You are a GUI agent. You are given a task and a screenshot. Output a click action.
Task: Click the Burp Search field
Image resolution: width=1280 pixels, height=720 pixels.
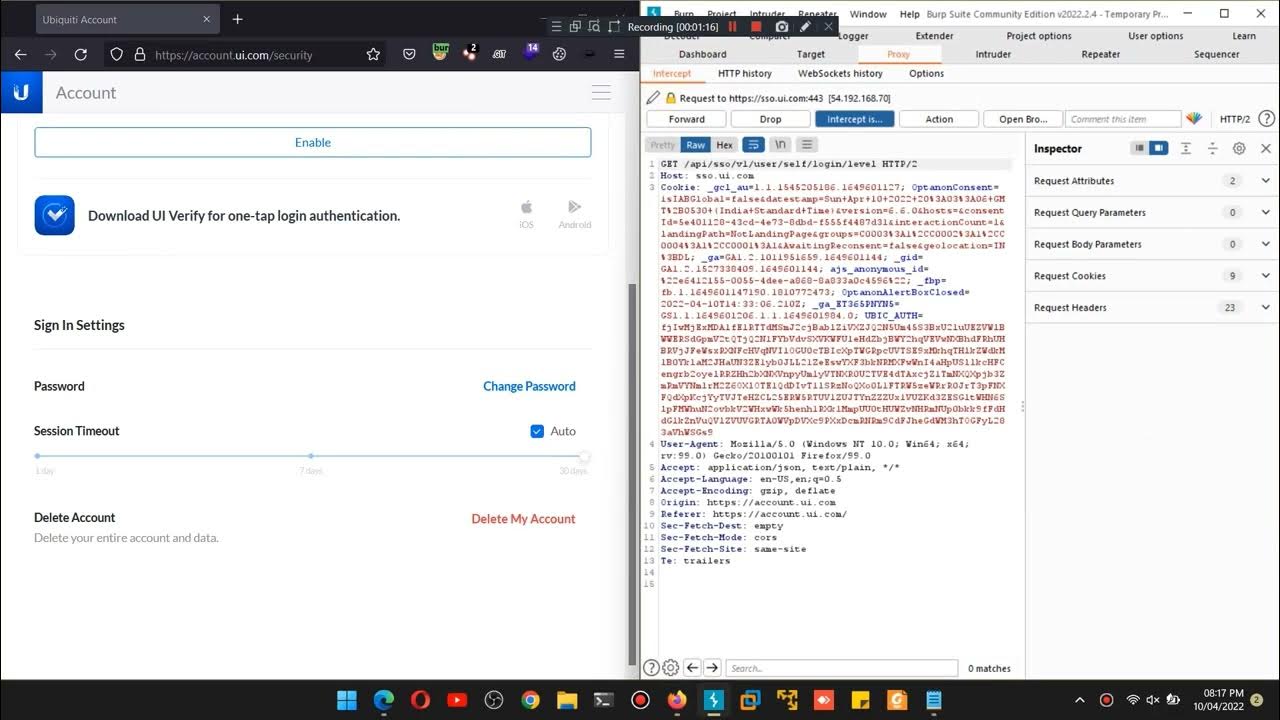point(842,668)
